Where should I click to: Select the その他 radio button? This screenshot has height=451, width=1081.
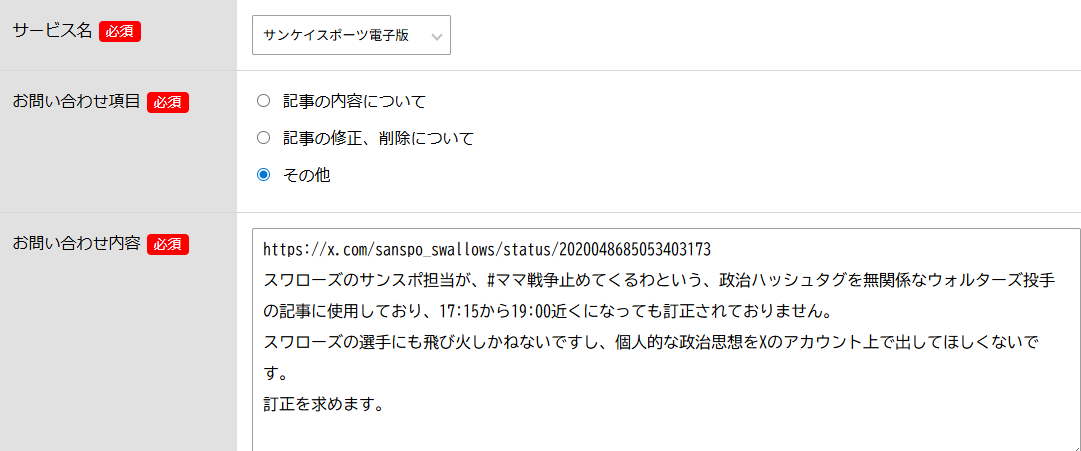(264, 175)
